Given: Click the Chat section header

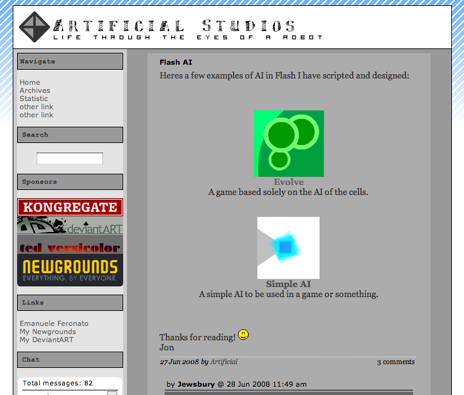Looking at the screenshot, I should pos(70,360).
